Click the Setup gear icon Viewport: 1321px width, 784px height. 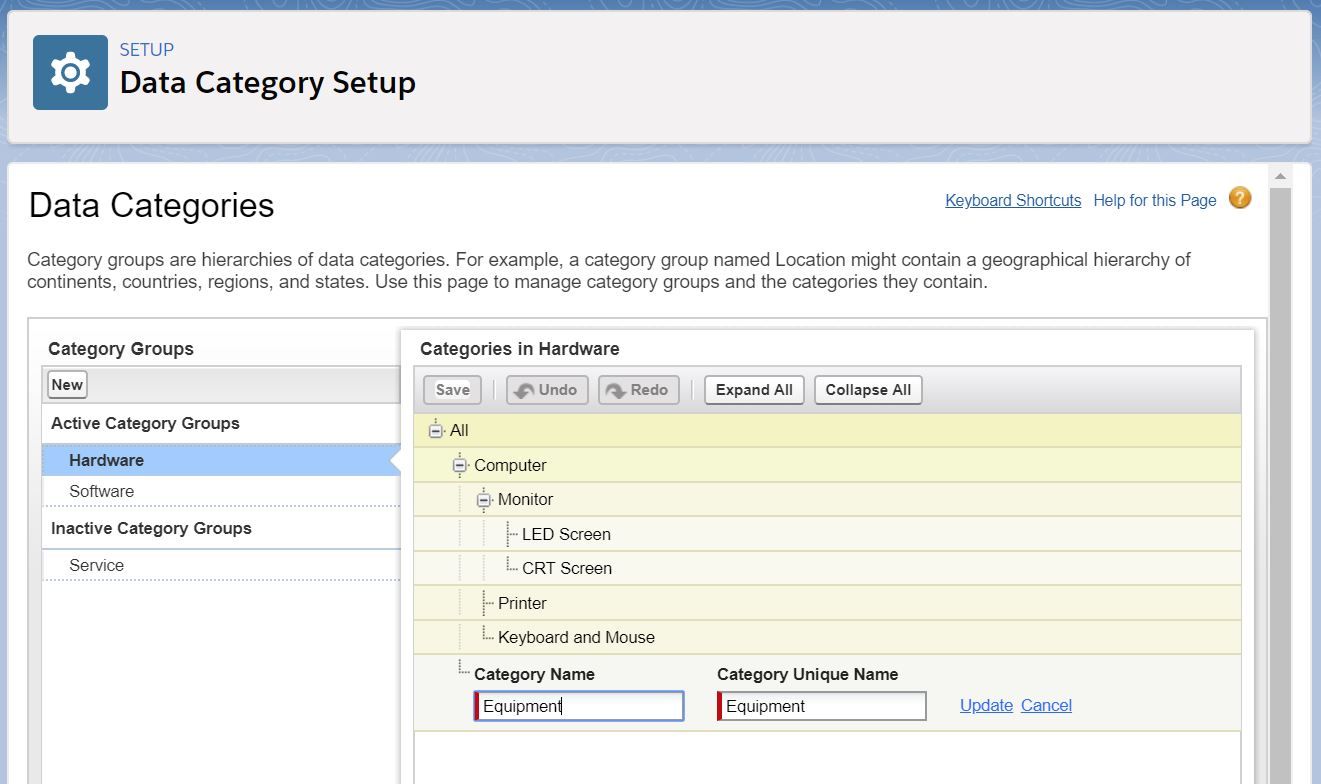pyautogui.click(x=70, y=73)
